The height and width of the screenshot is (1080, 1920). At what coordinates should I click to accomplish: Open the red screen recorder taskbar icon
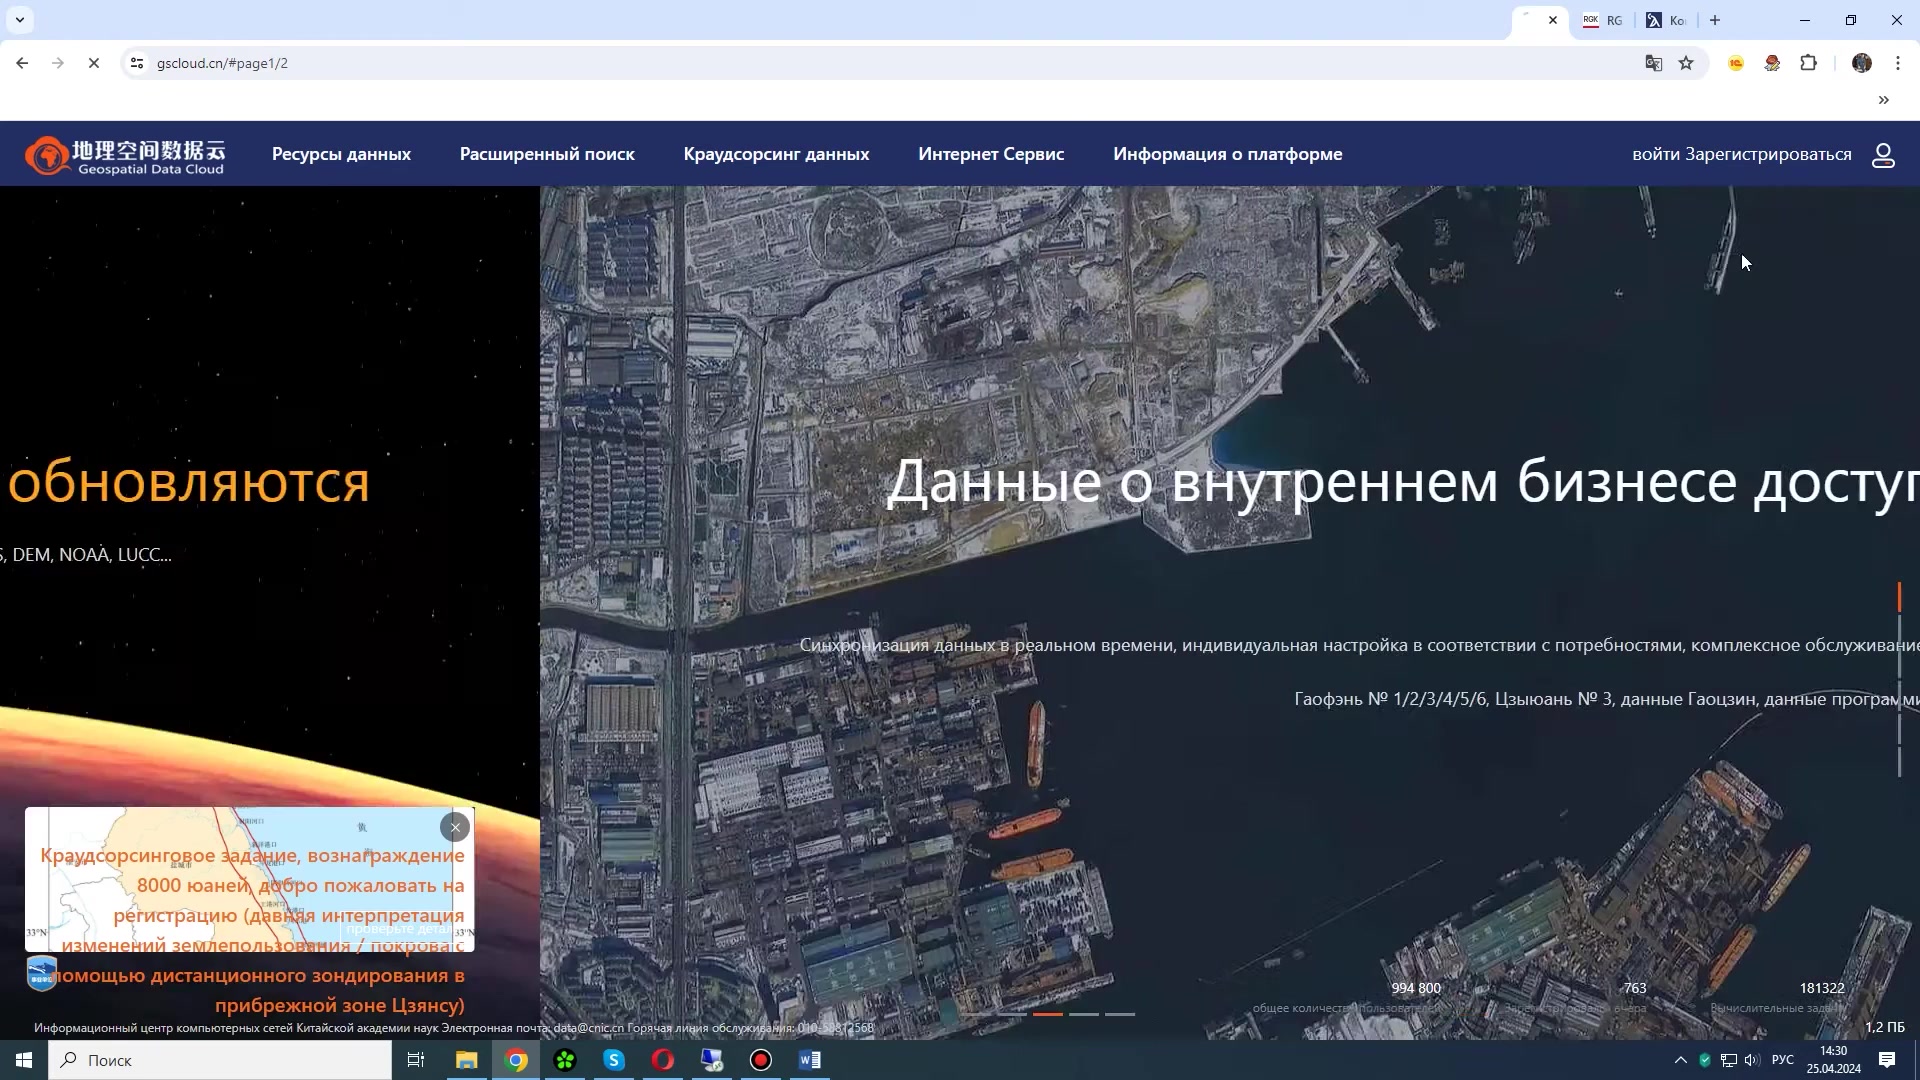coord(761,1060)
